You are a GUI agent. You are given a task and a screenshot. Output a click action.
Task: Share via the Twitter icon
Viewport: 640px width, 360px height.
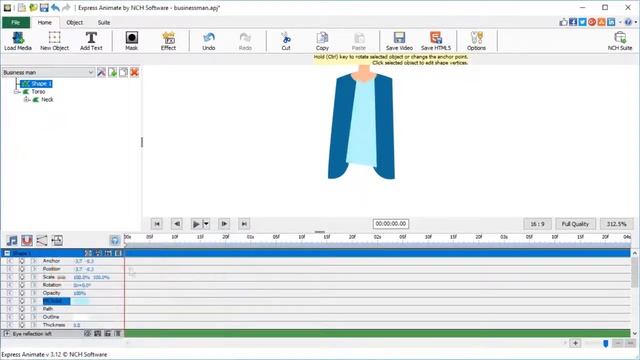(582, 22)
